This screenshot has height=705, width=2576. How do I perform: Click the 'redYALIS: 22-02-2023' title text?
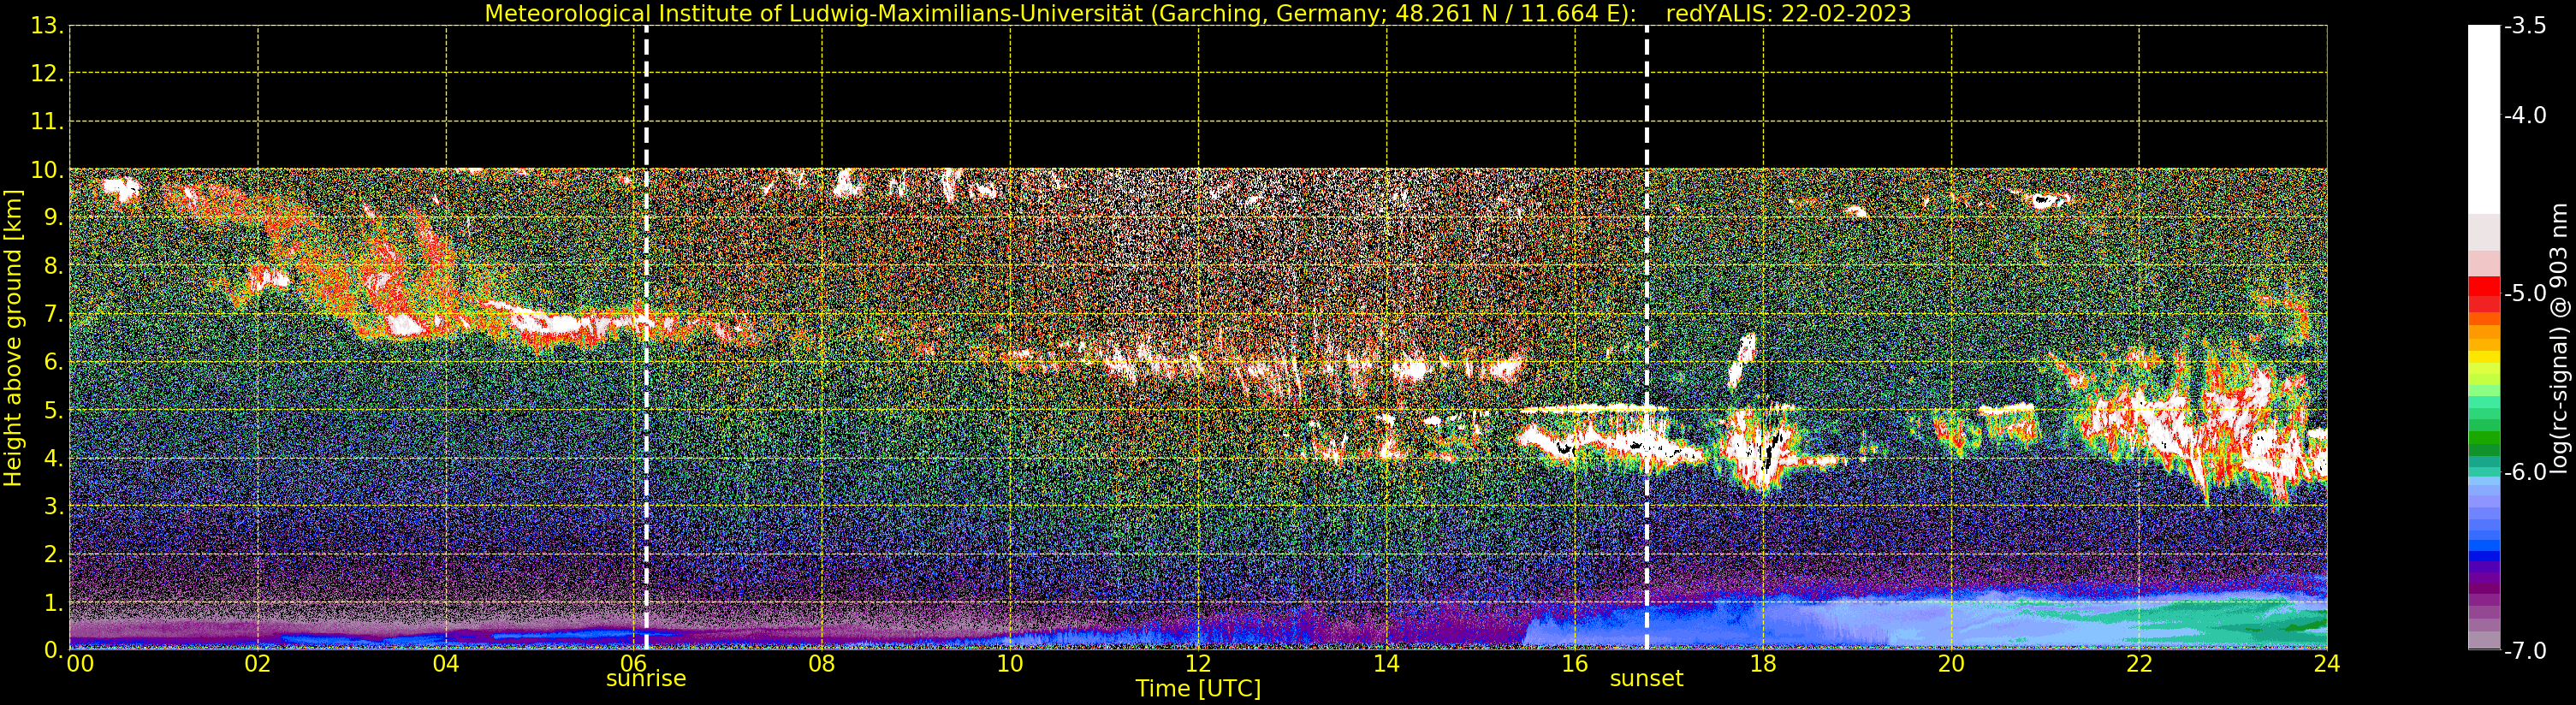(x=1788, y=14)
